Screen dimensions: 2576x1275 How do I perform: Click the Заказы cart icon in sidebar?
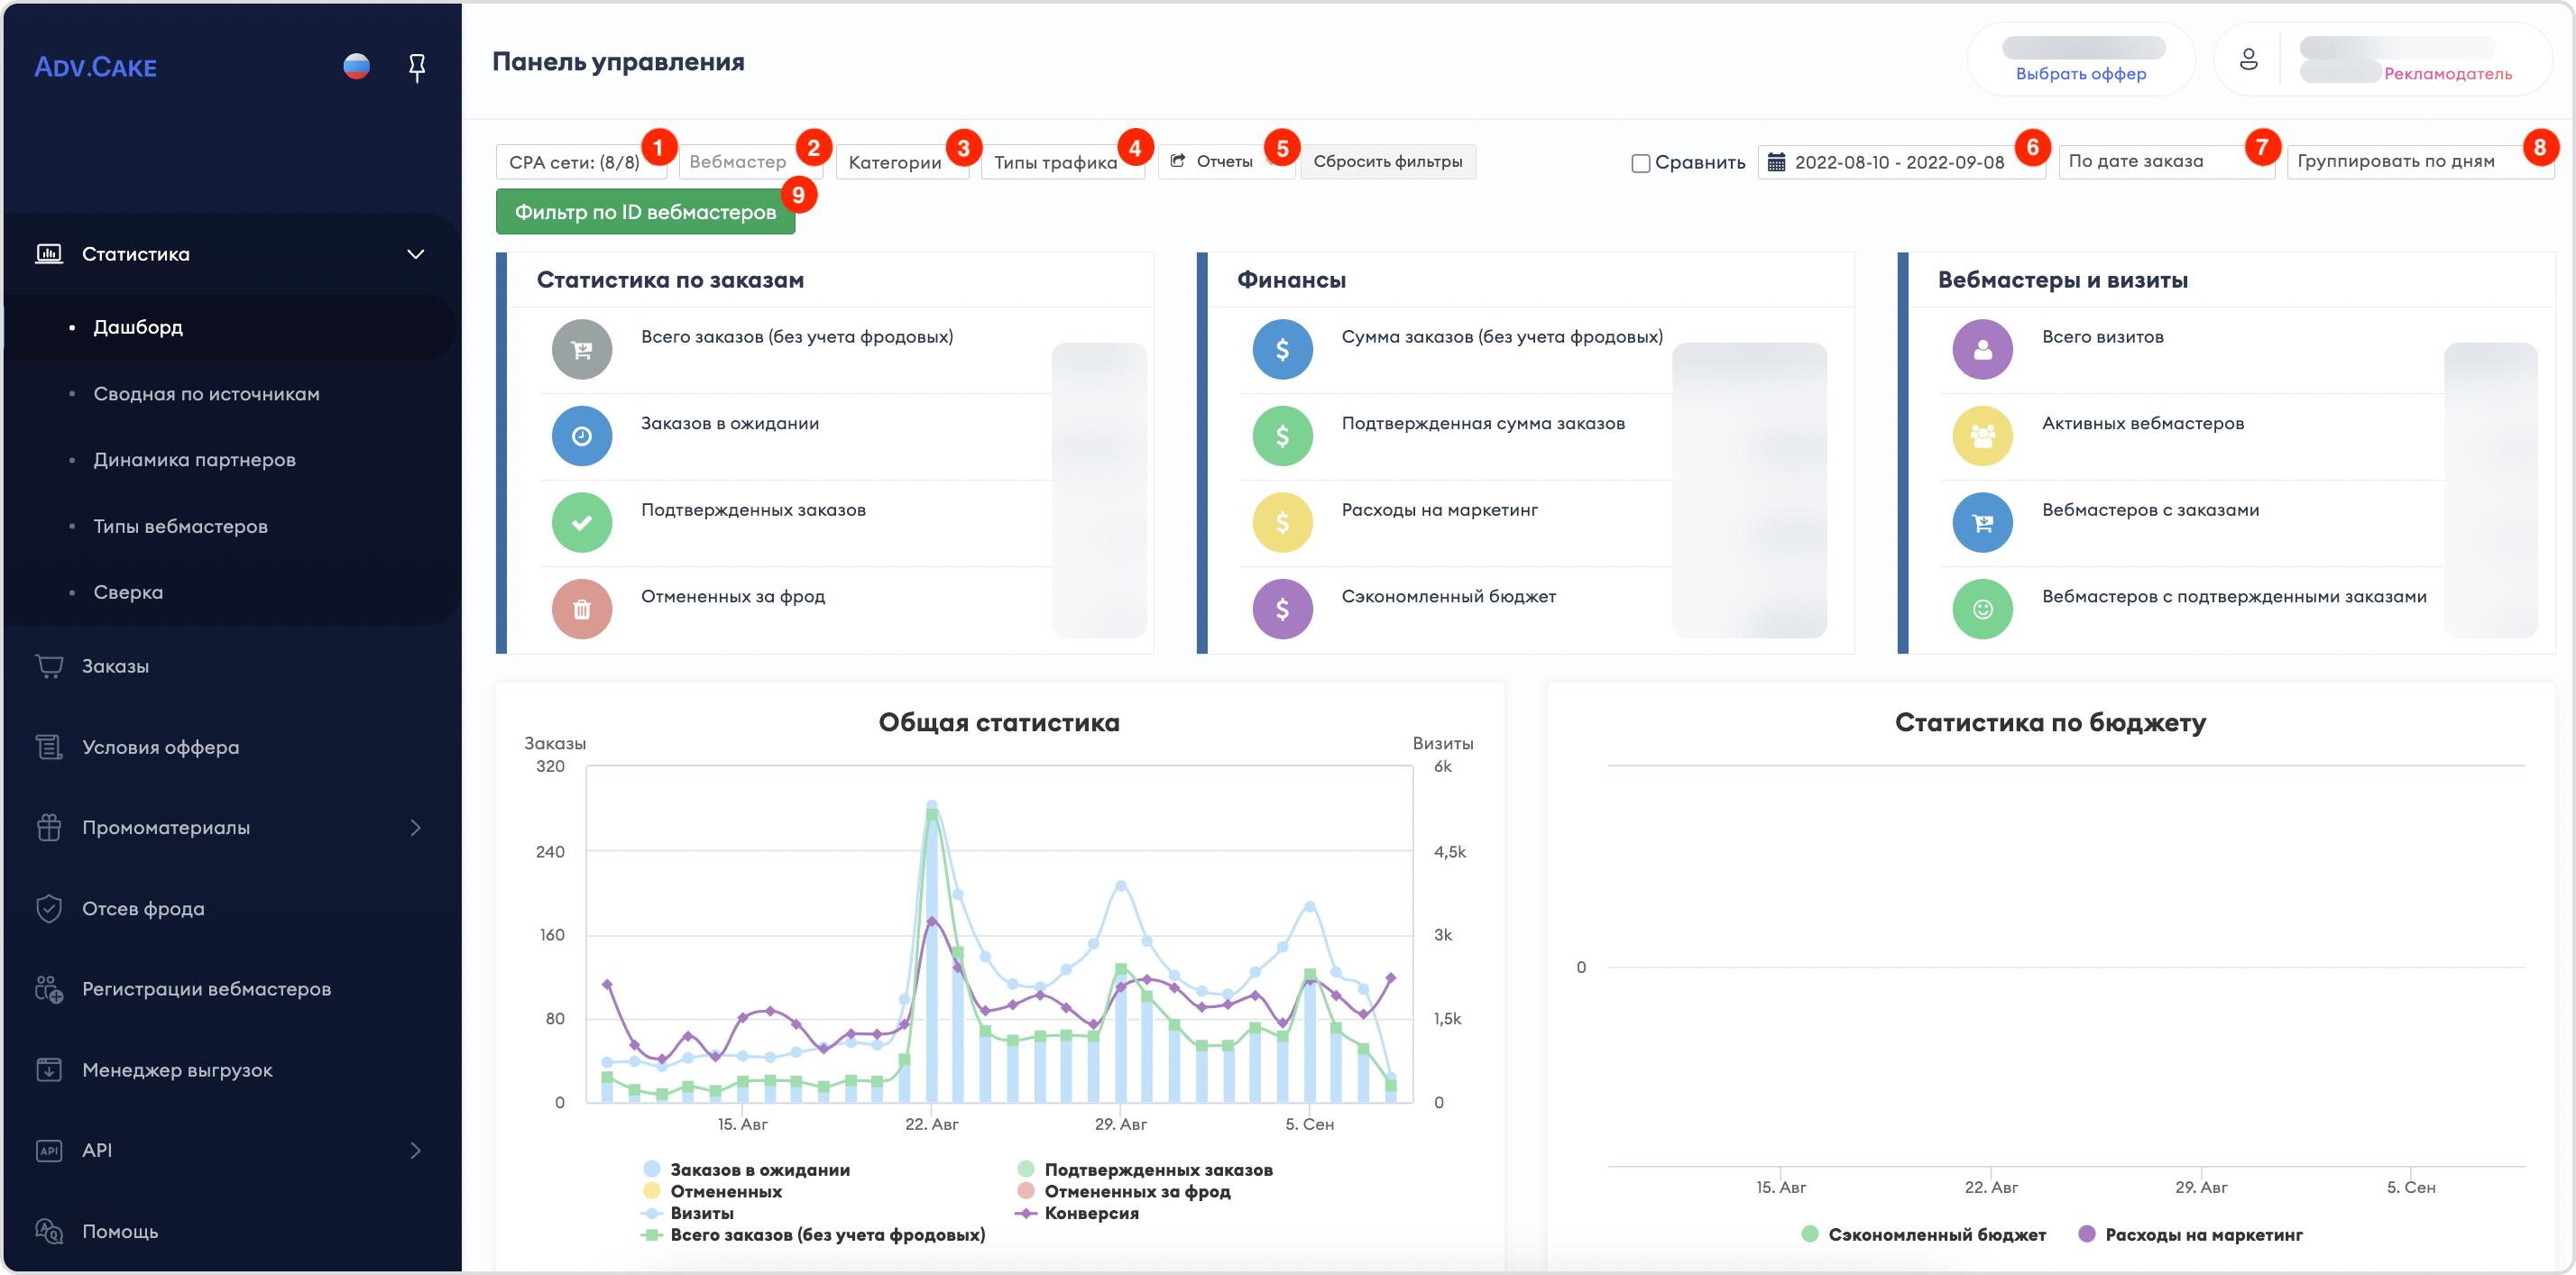(49, 666)
